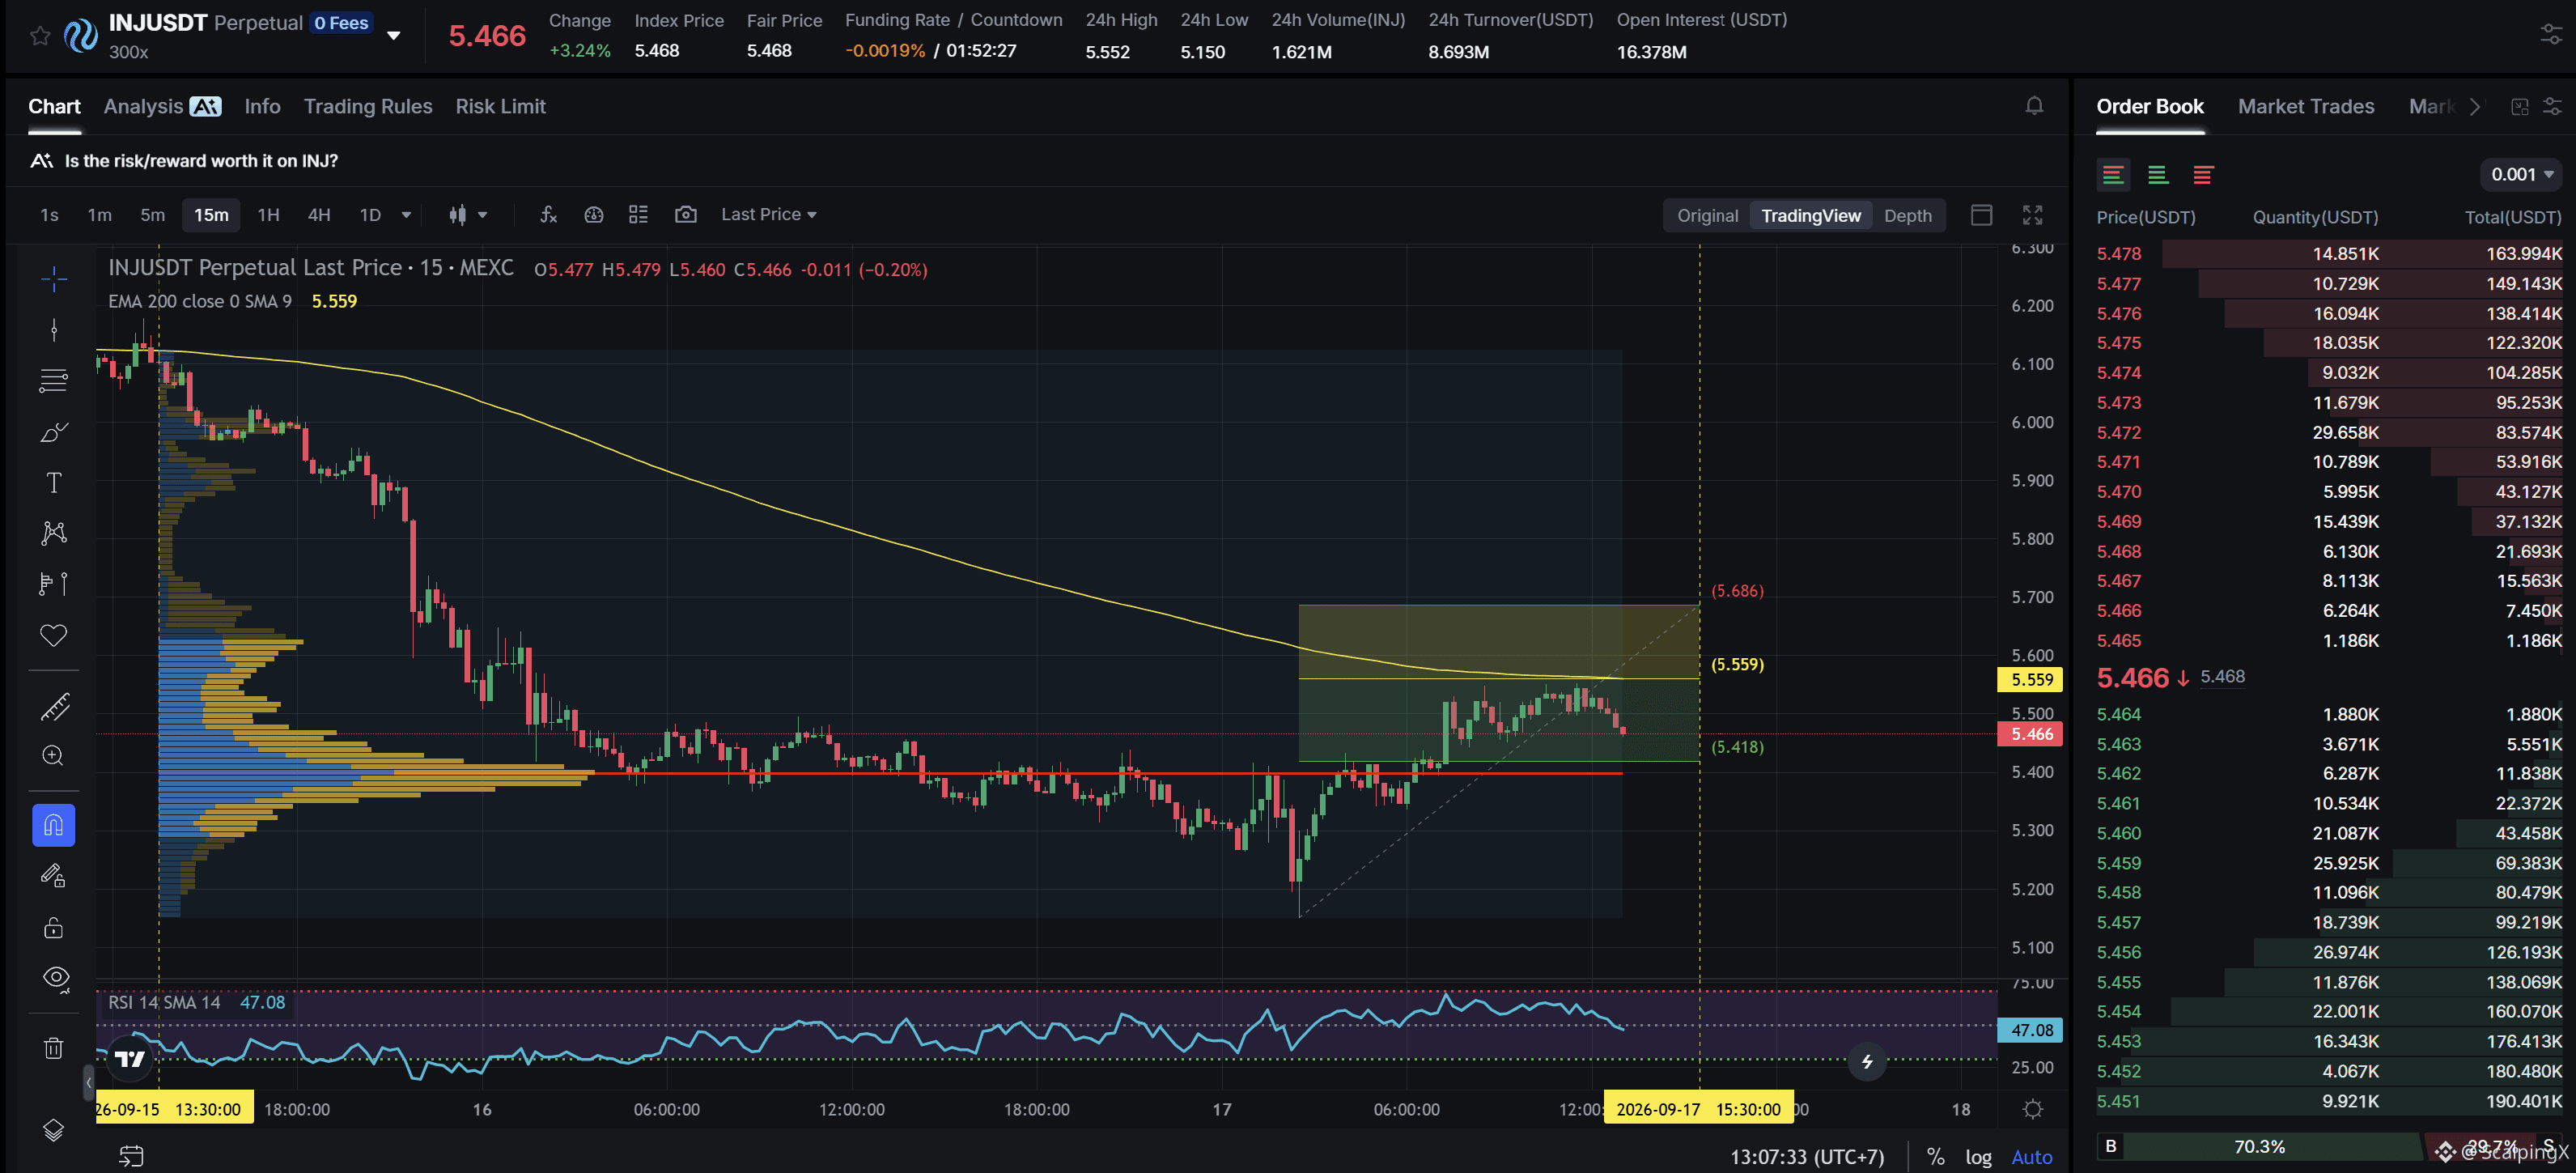2576x1173 pixels.
Task: Click the 5.478 ask price row
Action: (2329, 254)
